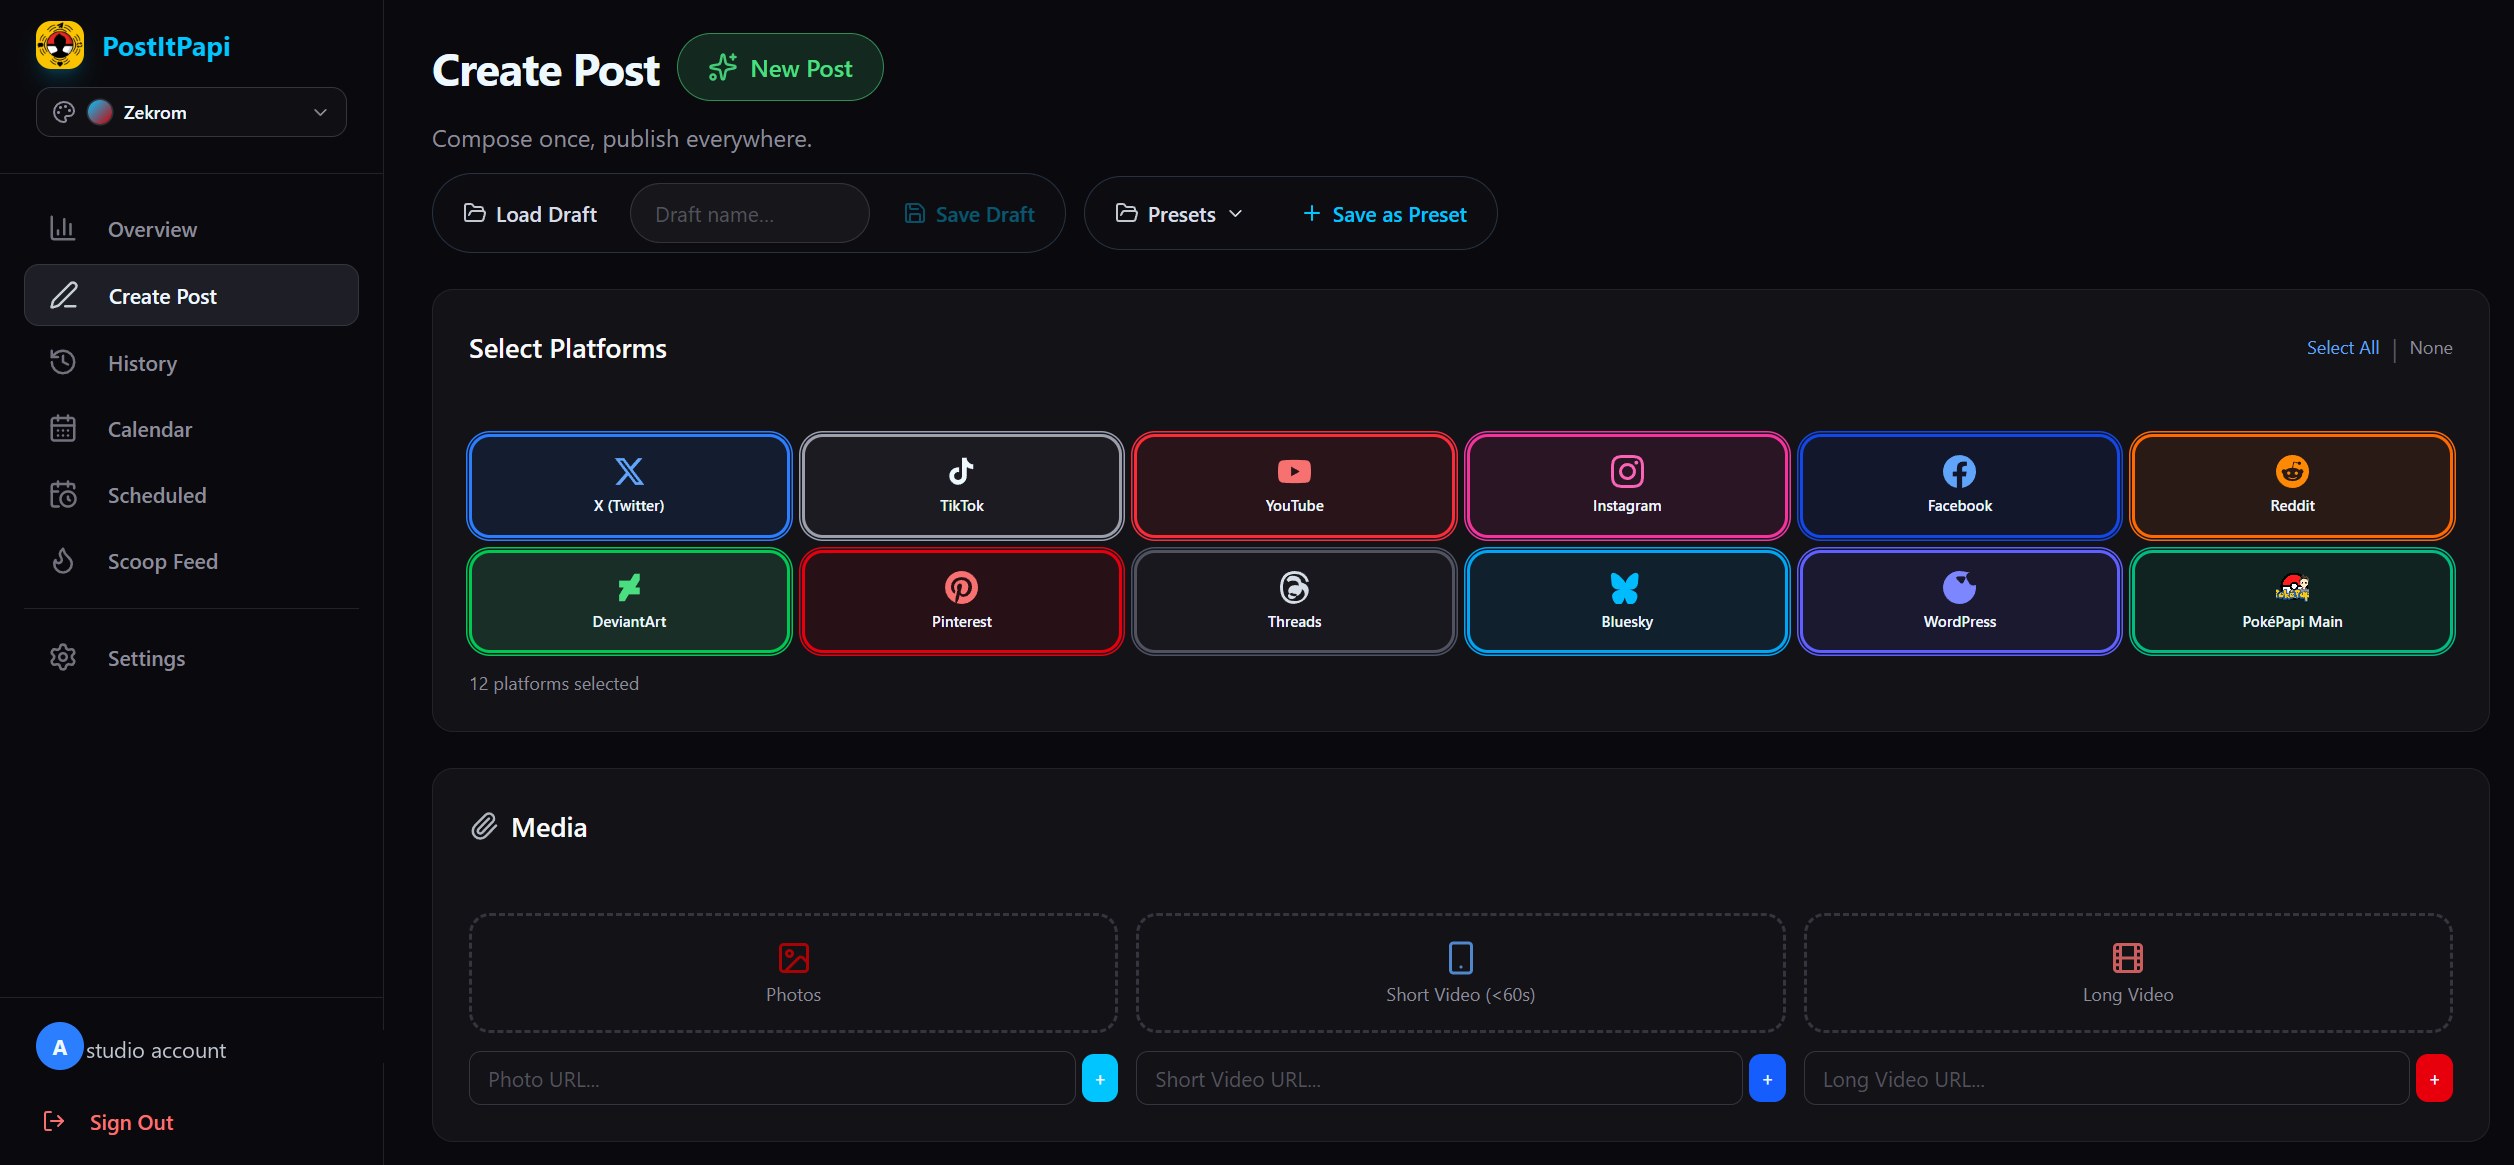2514x1165 pixels.
Task: Click the Short Video phone icon
Action: 1461,958
